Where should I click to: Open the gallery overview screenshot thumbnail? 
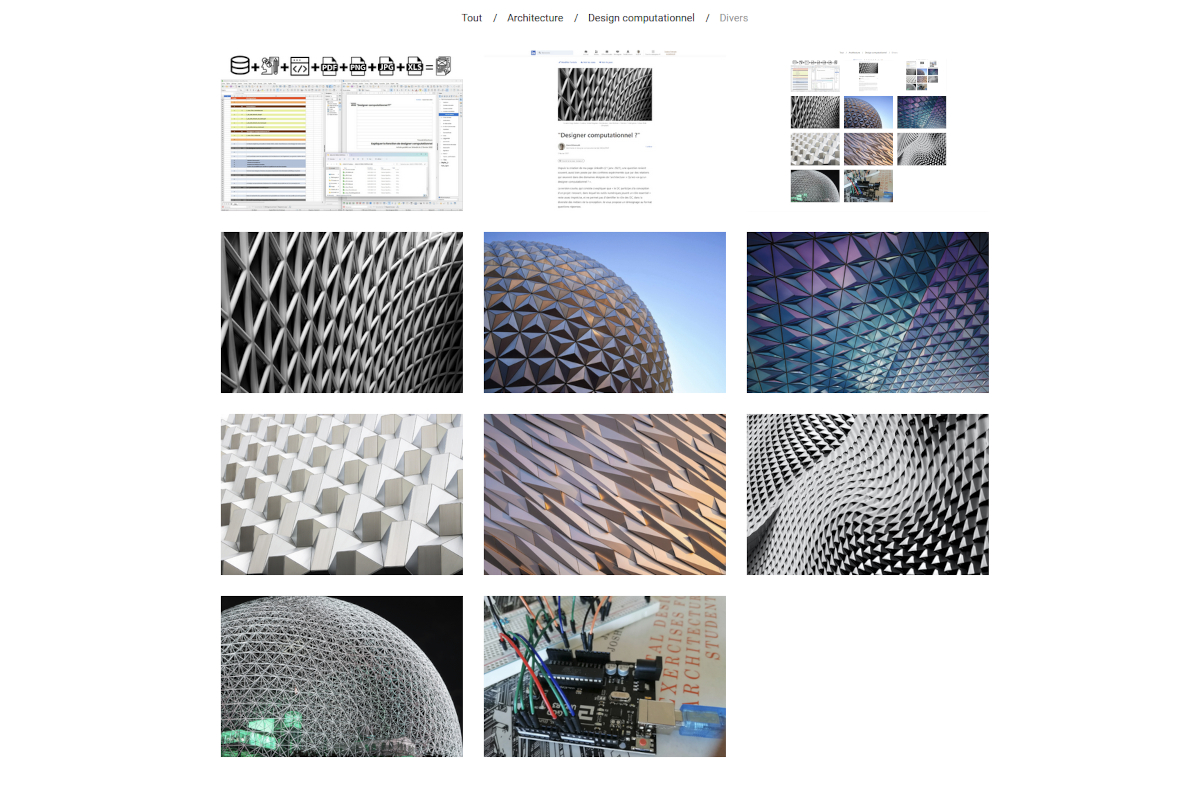(x=867, y=130)
